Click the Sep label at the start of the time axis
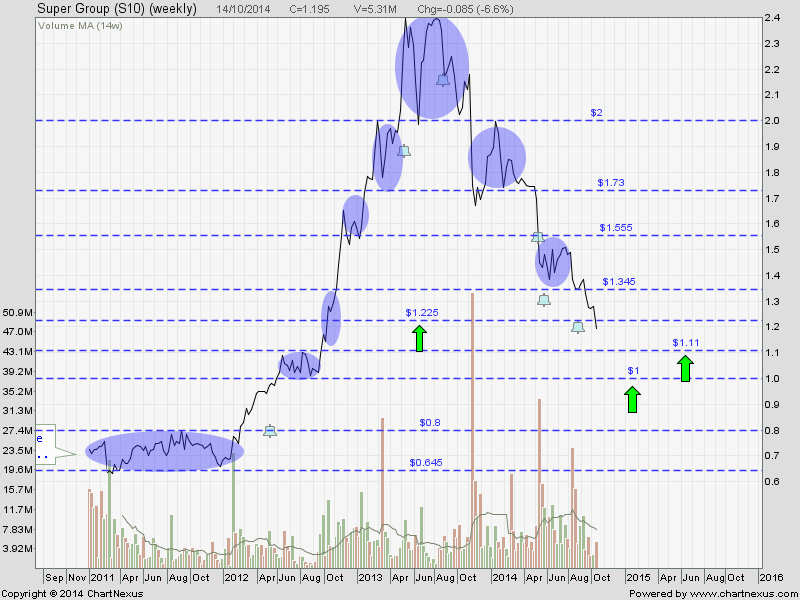800x600 pixels. [x=54, y=578]
